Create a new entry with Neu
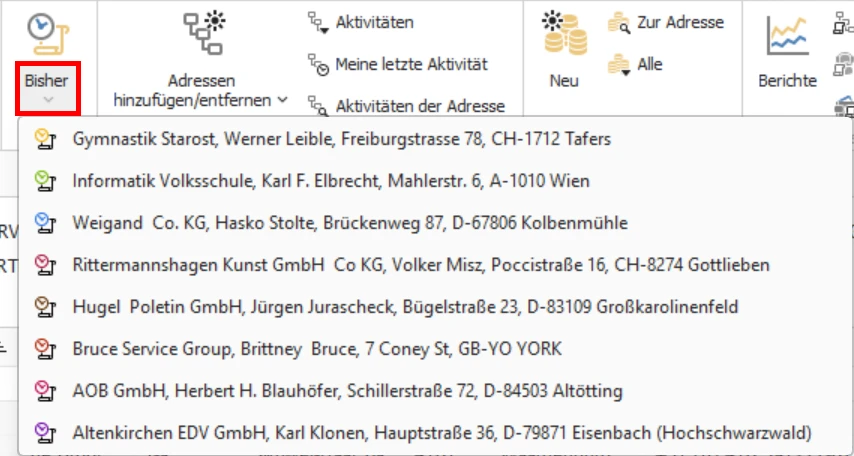The width and height of the screenshot is (854, 456). click(x=564, y=81)
